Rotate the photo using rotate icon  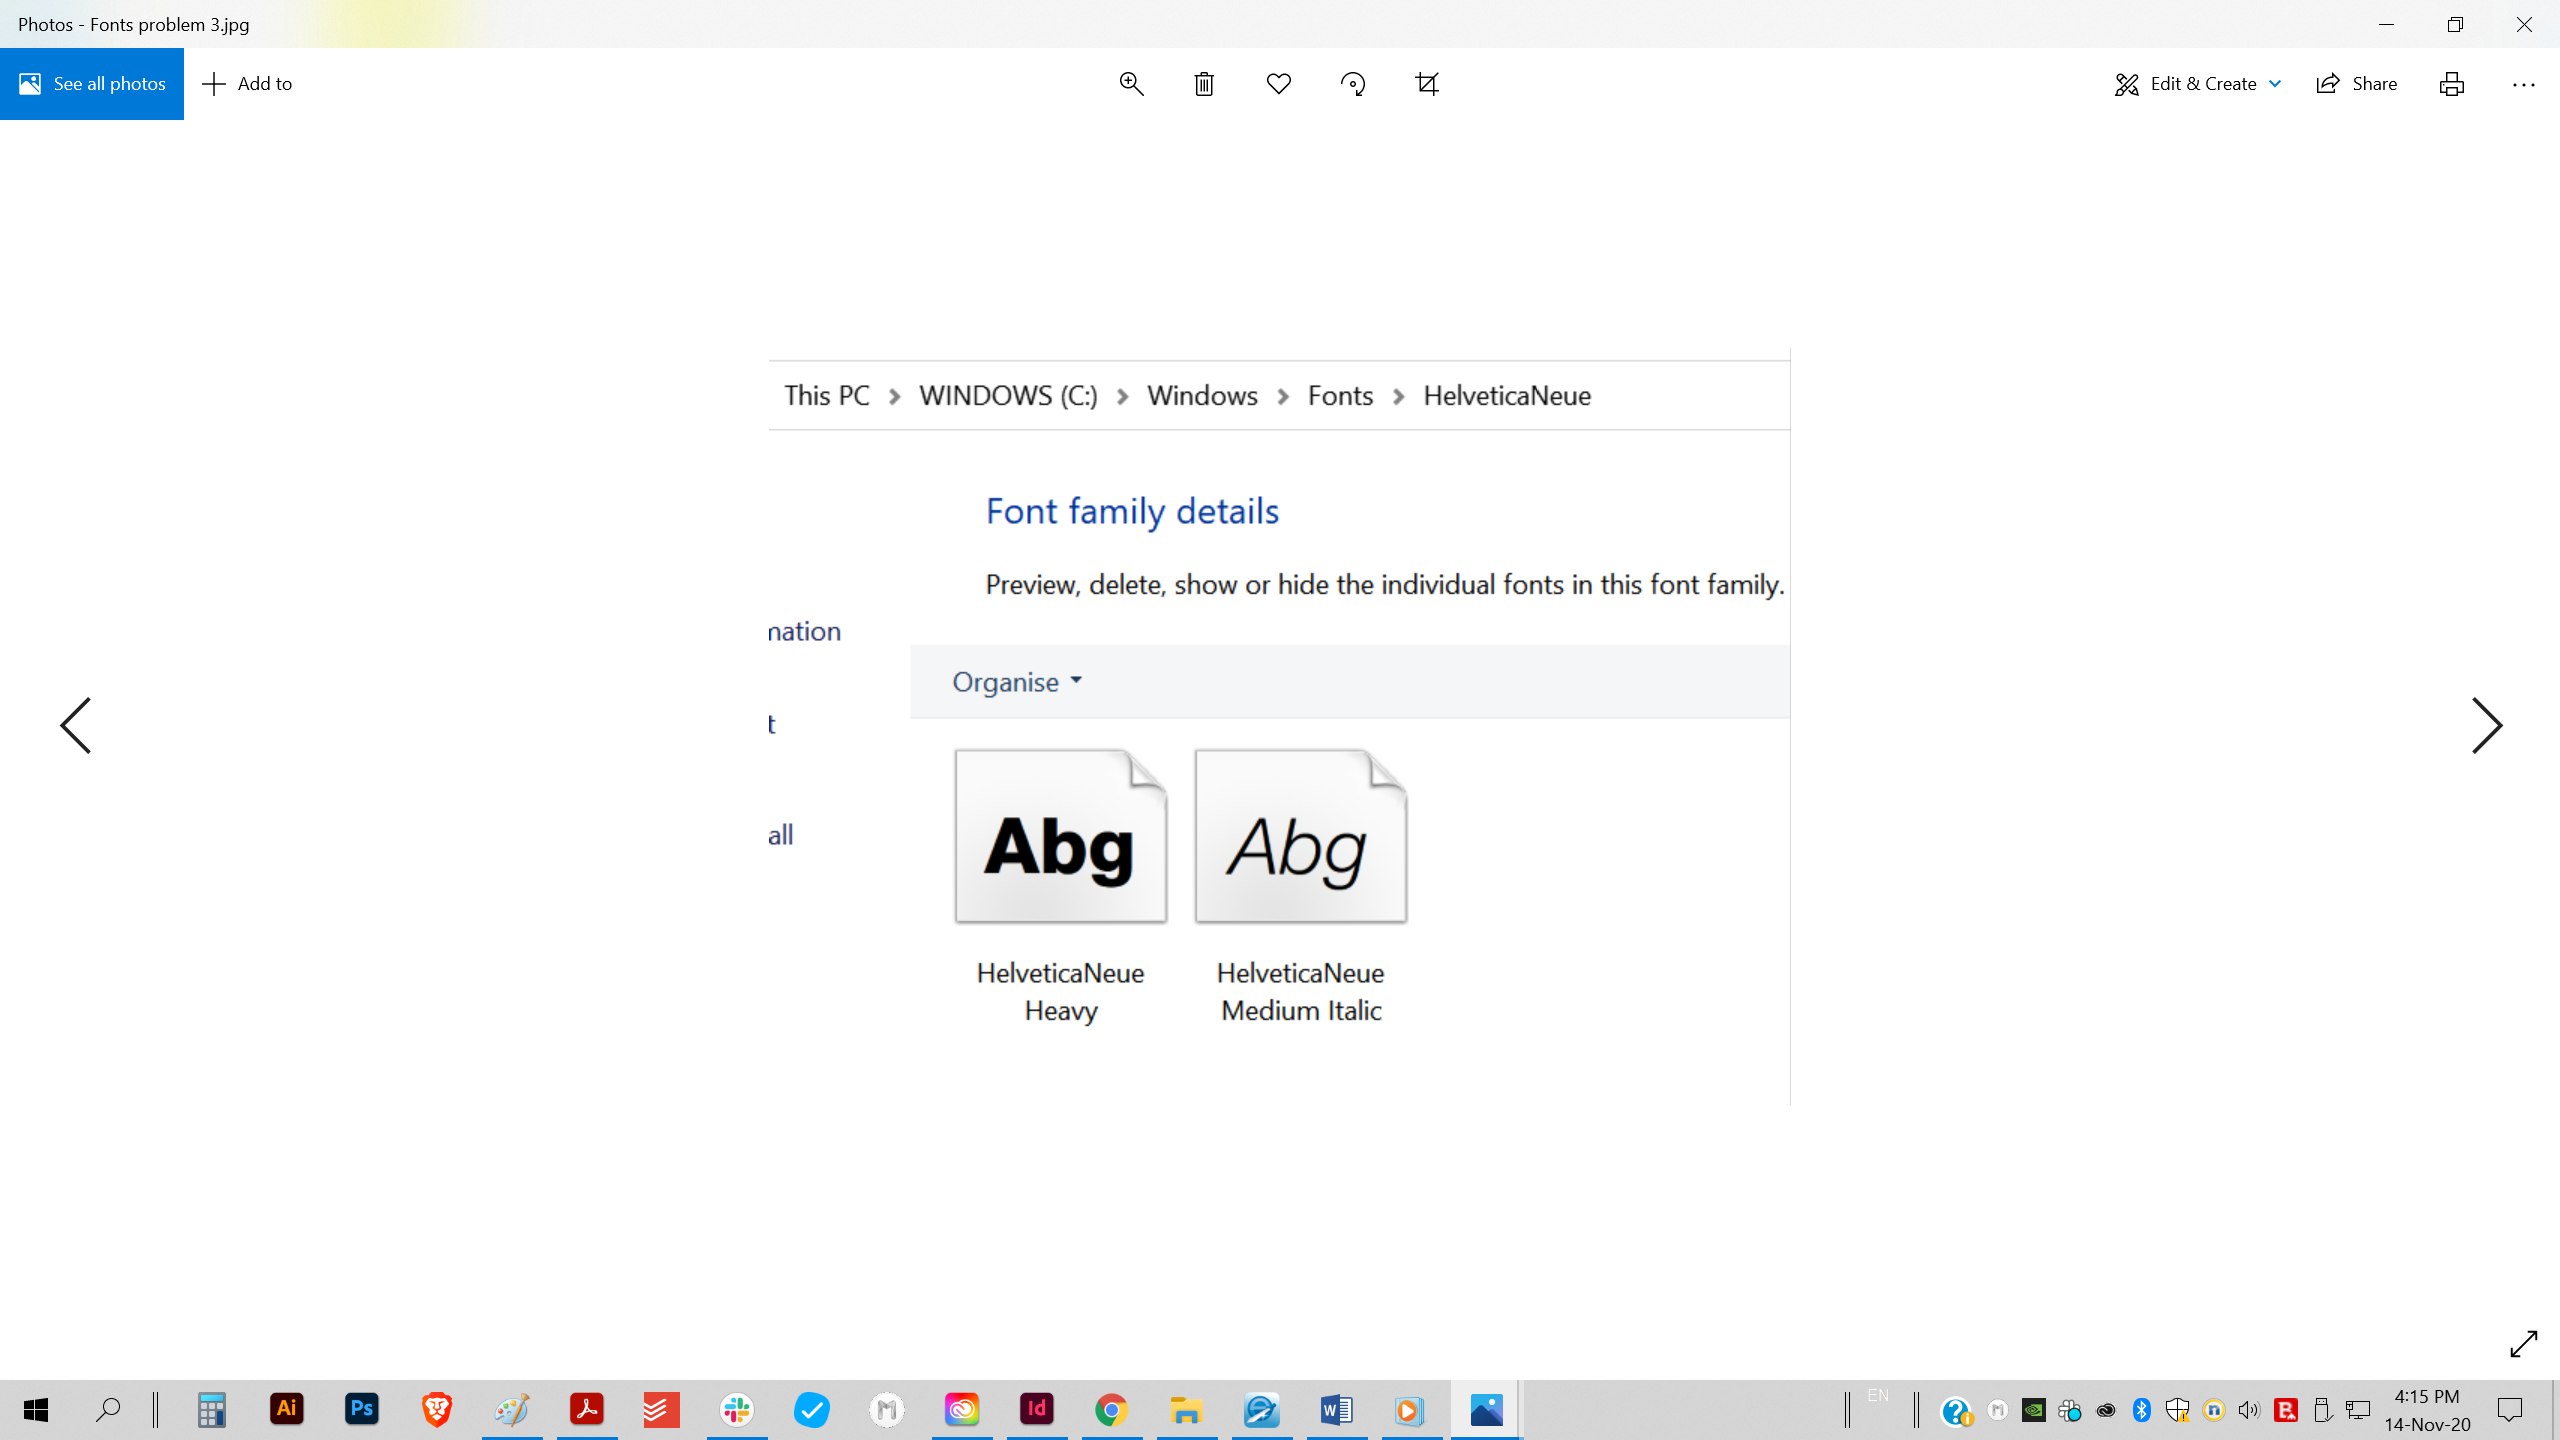pyautogui.click(x=1353, y=84)
